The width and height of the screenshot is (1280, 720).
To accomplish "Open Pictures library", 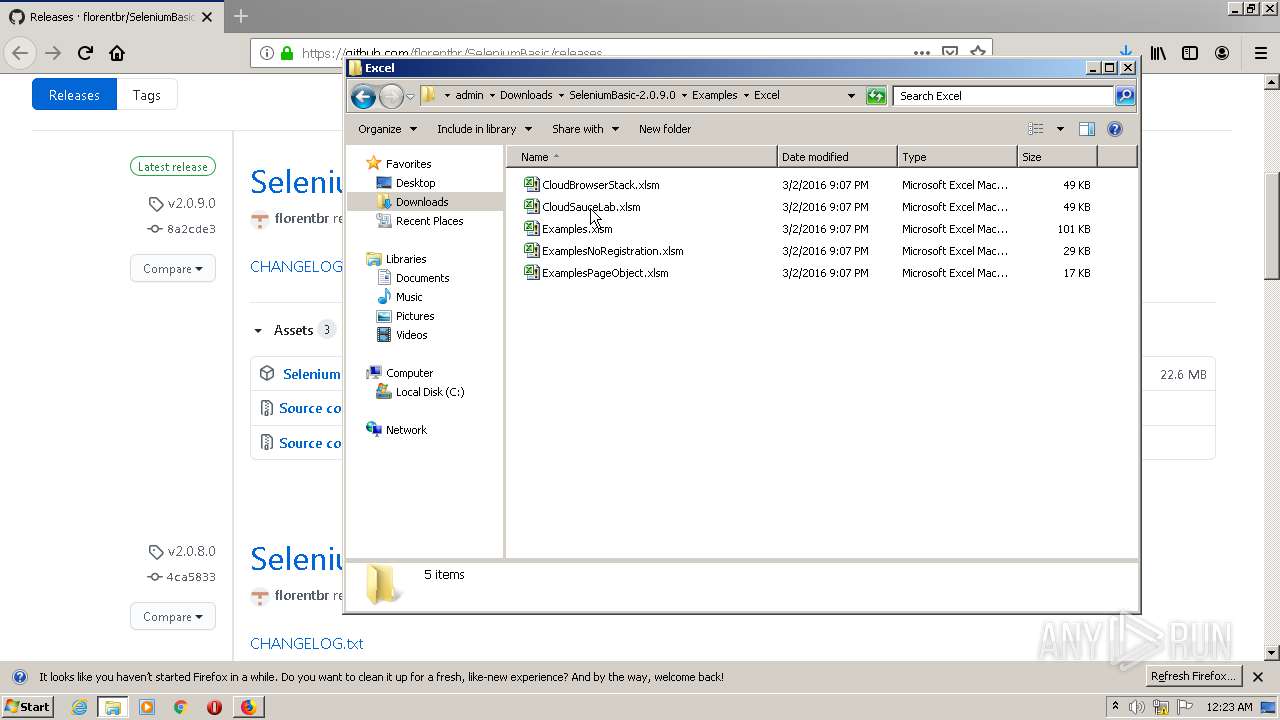I will (415, 316).
